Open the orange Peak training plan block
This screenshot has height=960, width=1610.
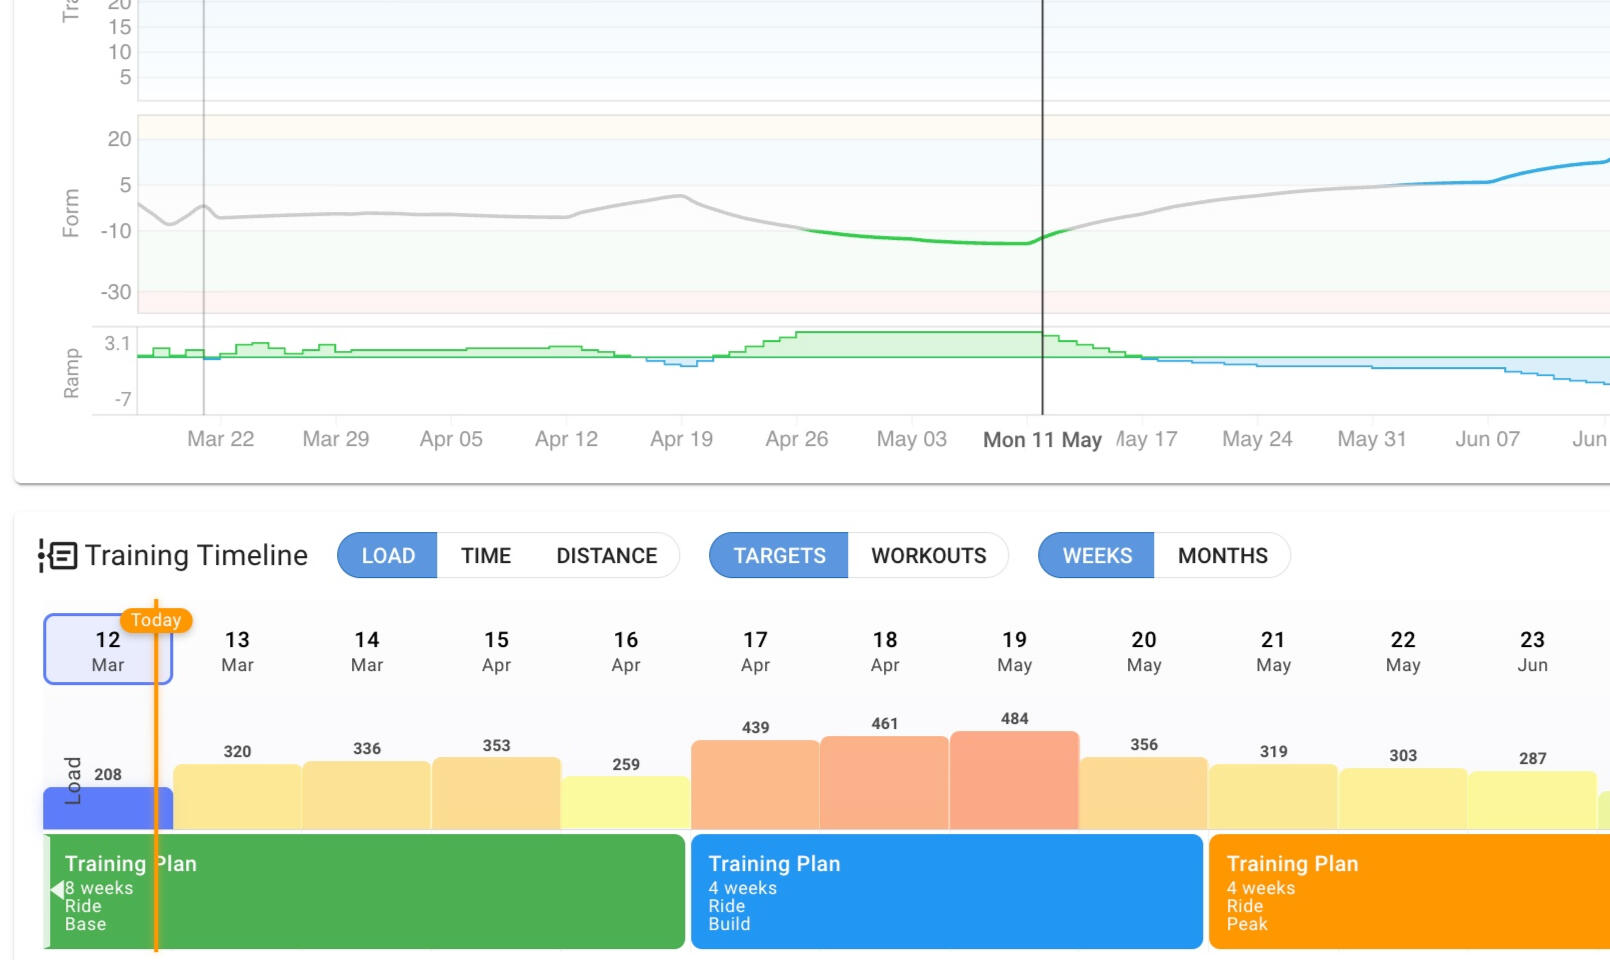pos(1409,892)
